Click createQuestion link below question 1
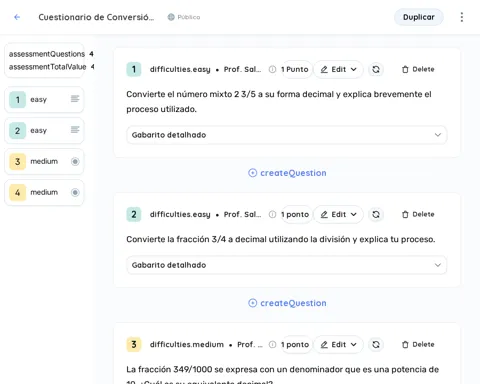Screen dimensions: 480x384 287,173
